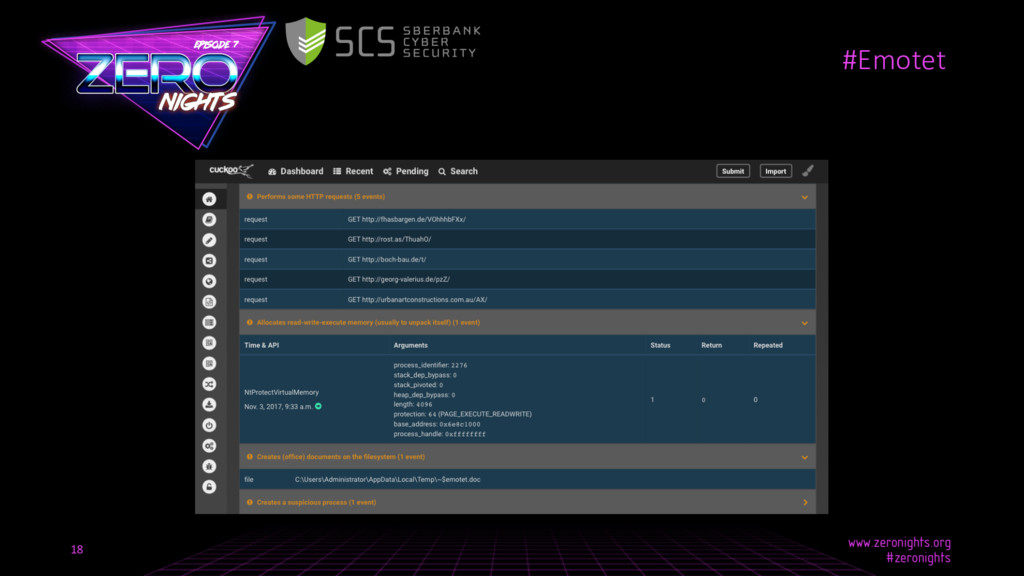This screenshot has width=1024, height=576.
Task: Open the Summary home icon in sidebar
Action: (x=209, y=199)
